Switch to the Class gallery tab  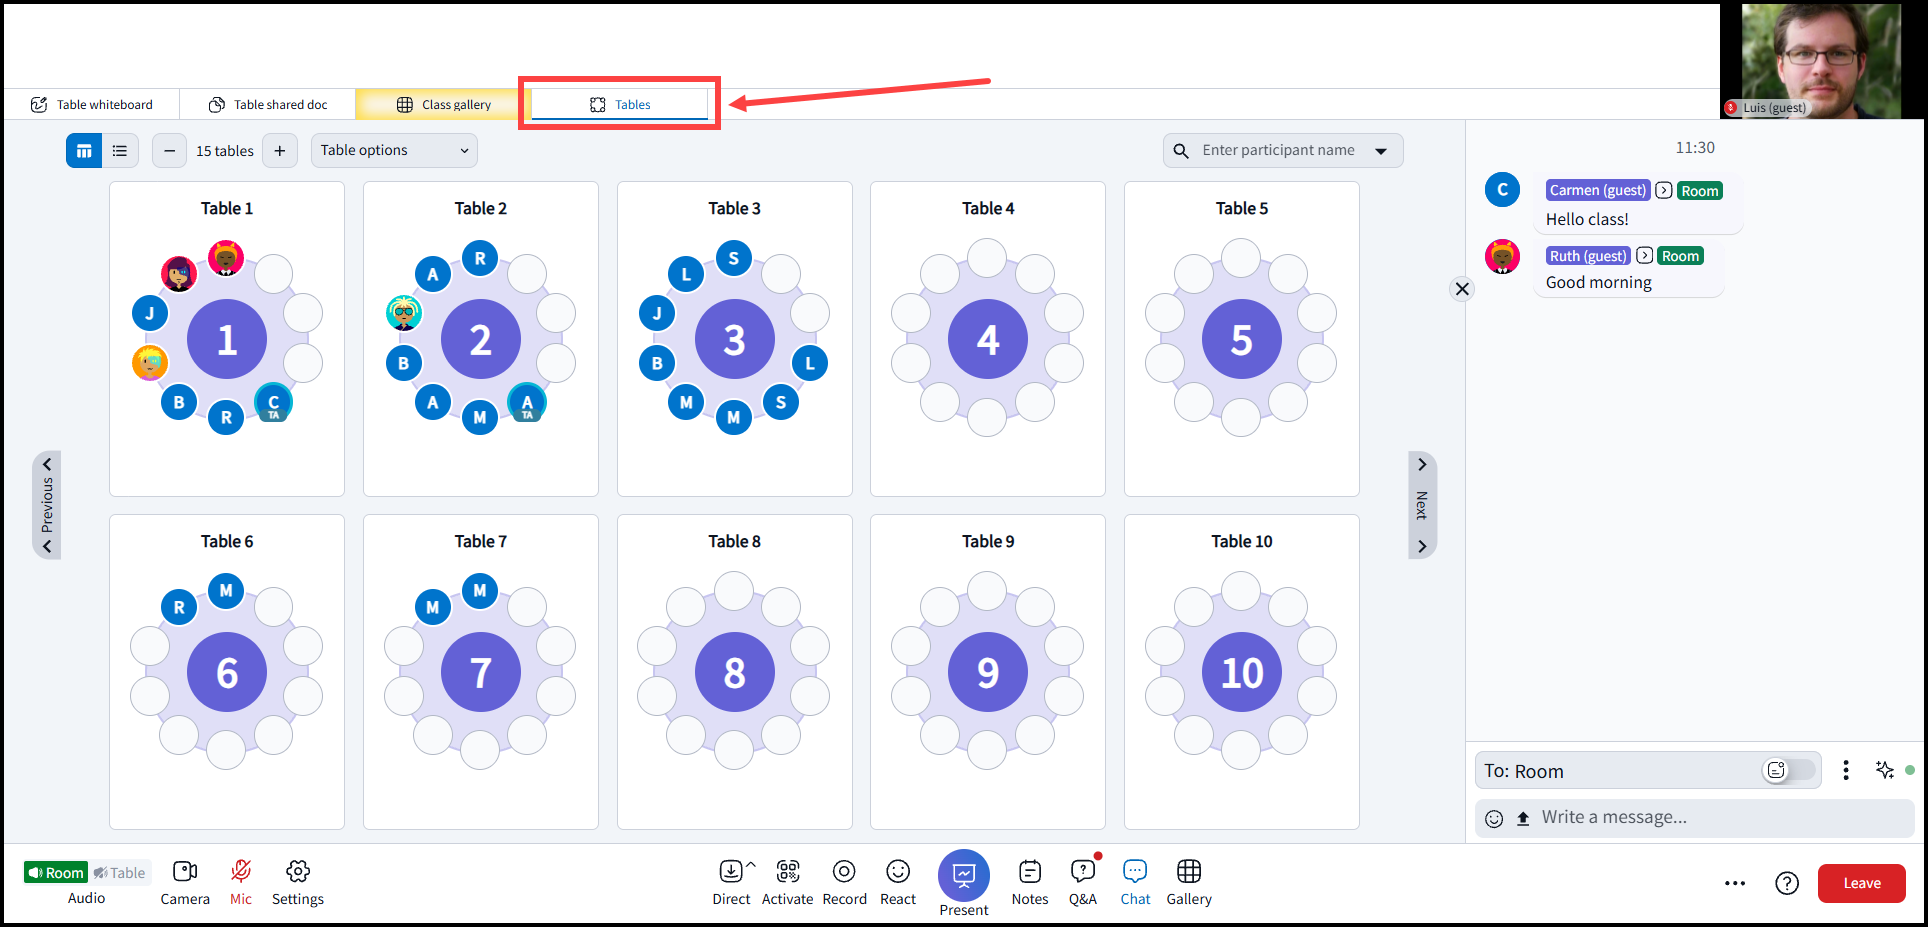[x=444, y=104]
